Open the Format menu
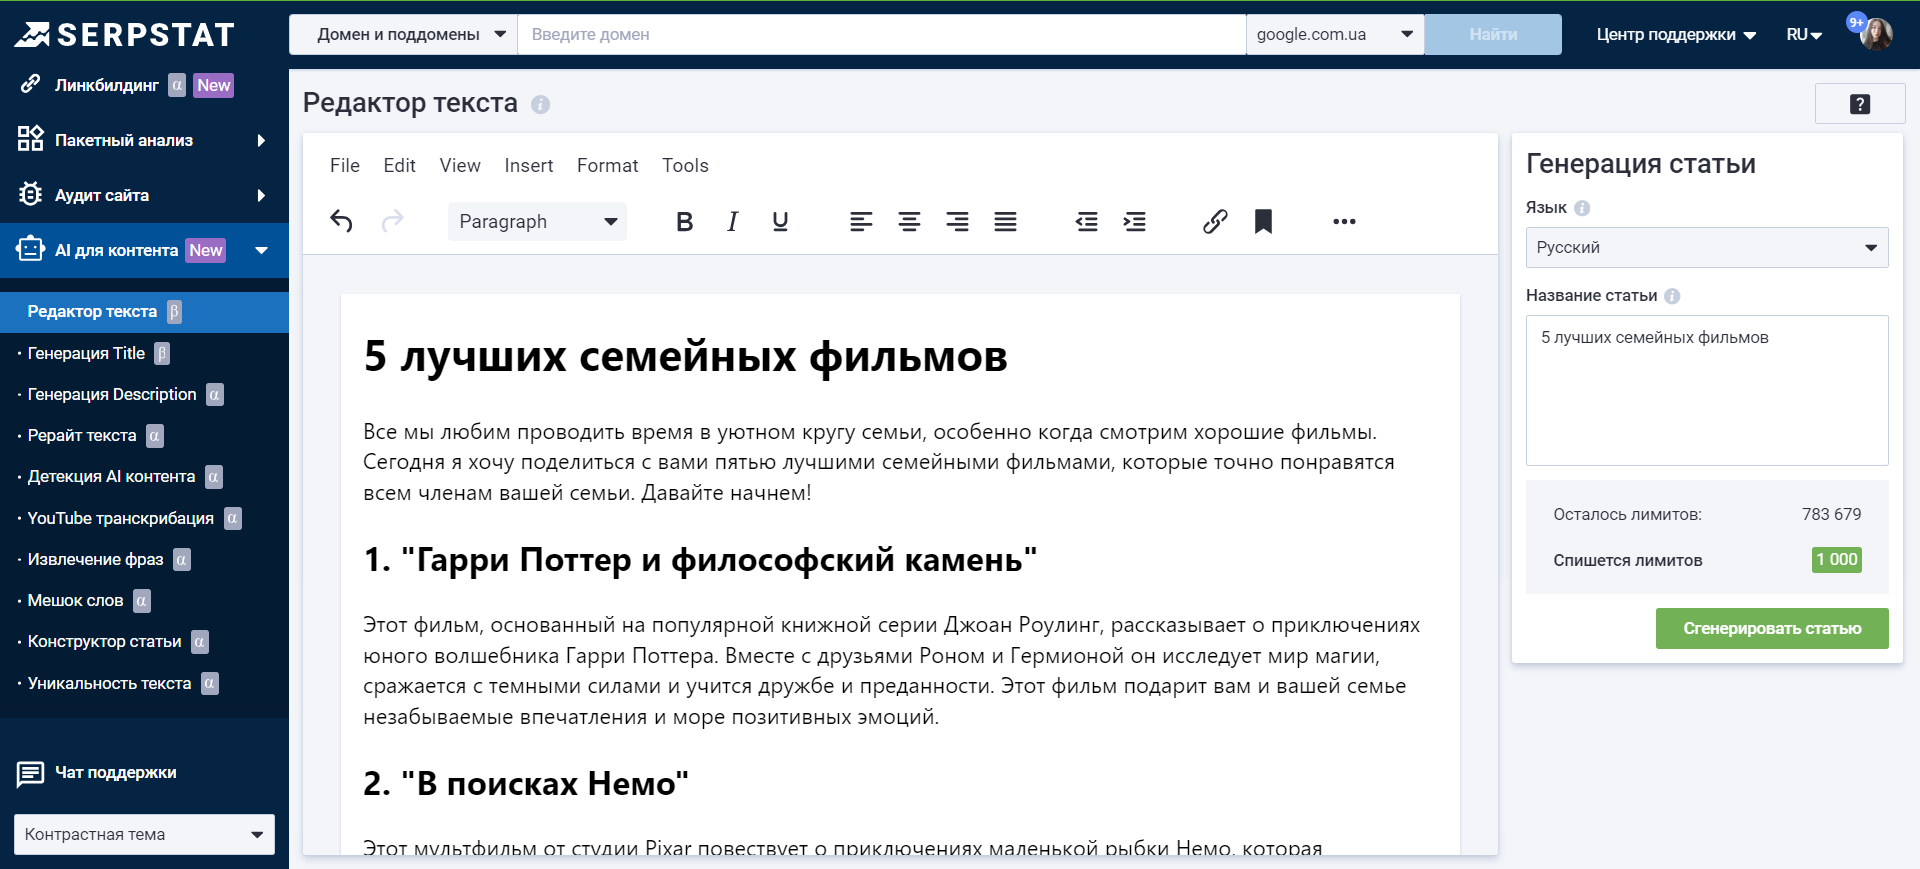This screenshot has width=1920, height=869. pos(607,165)
